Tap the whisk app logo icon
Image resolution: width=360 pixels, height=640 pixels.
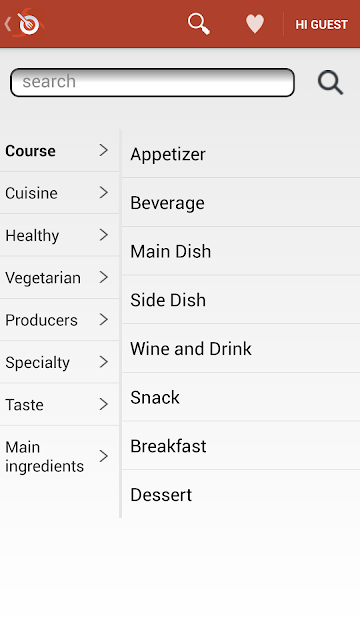coord(29,23)
